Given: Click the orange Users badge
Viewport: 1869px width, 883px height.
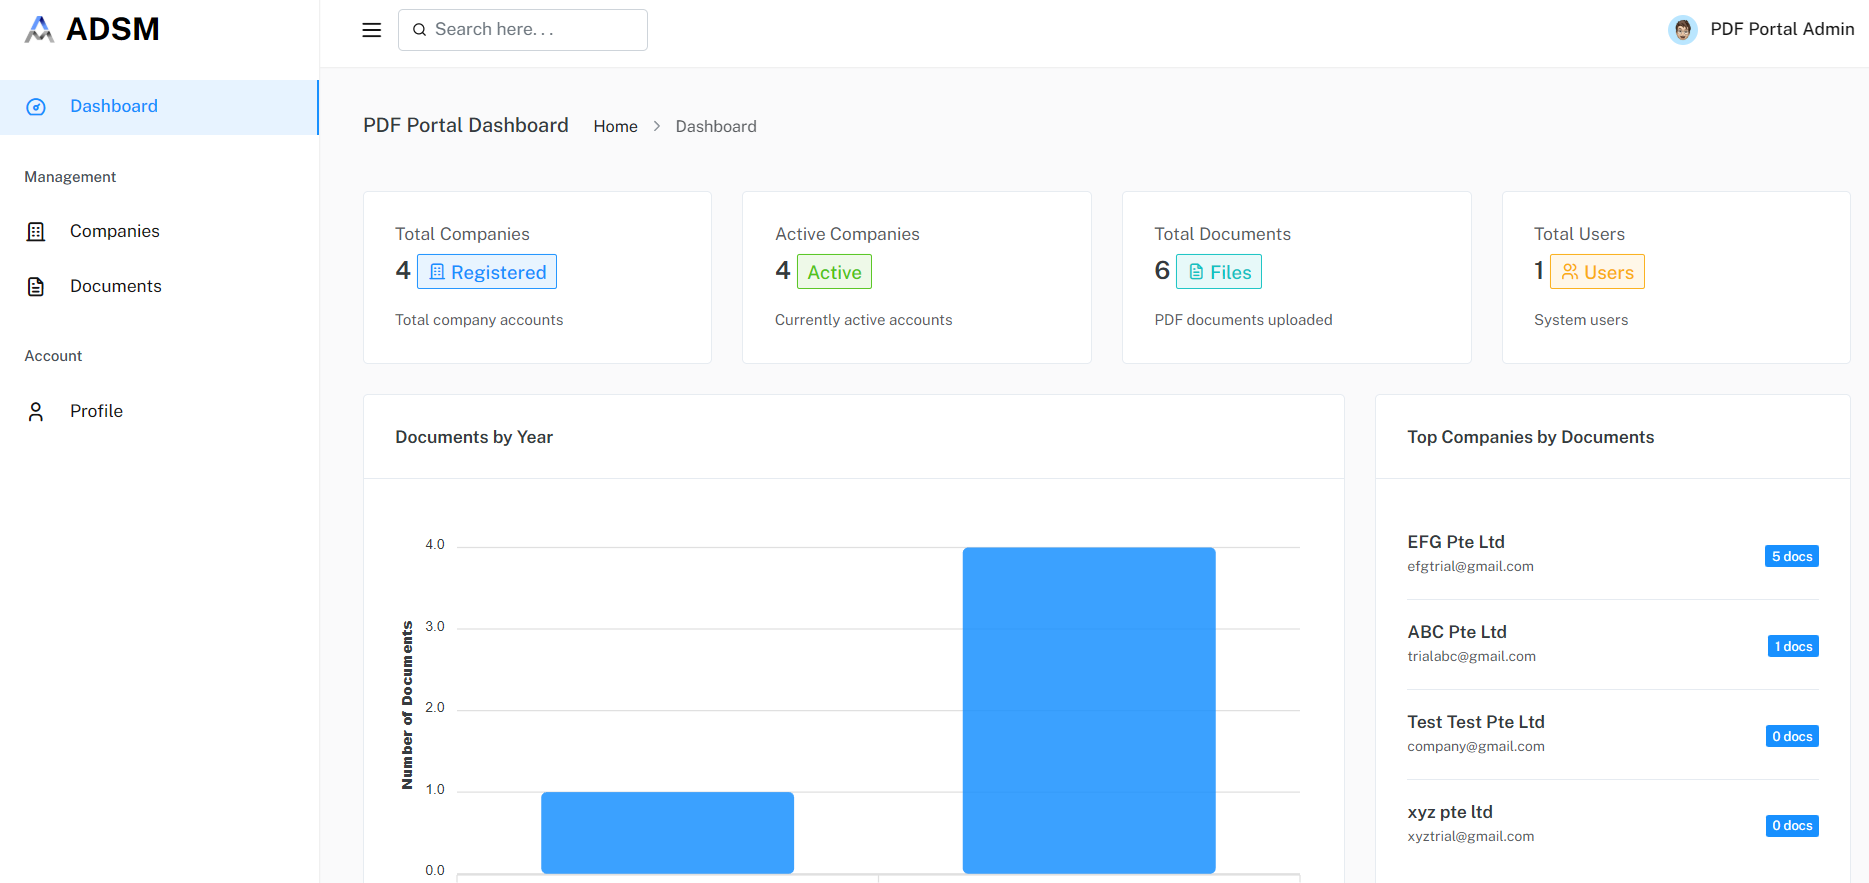Looking at the screenshot, I should tap(1596, 272).
